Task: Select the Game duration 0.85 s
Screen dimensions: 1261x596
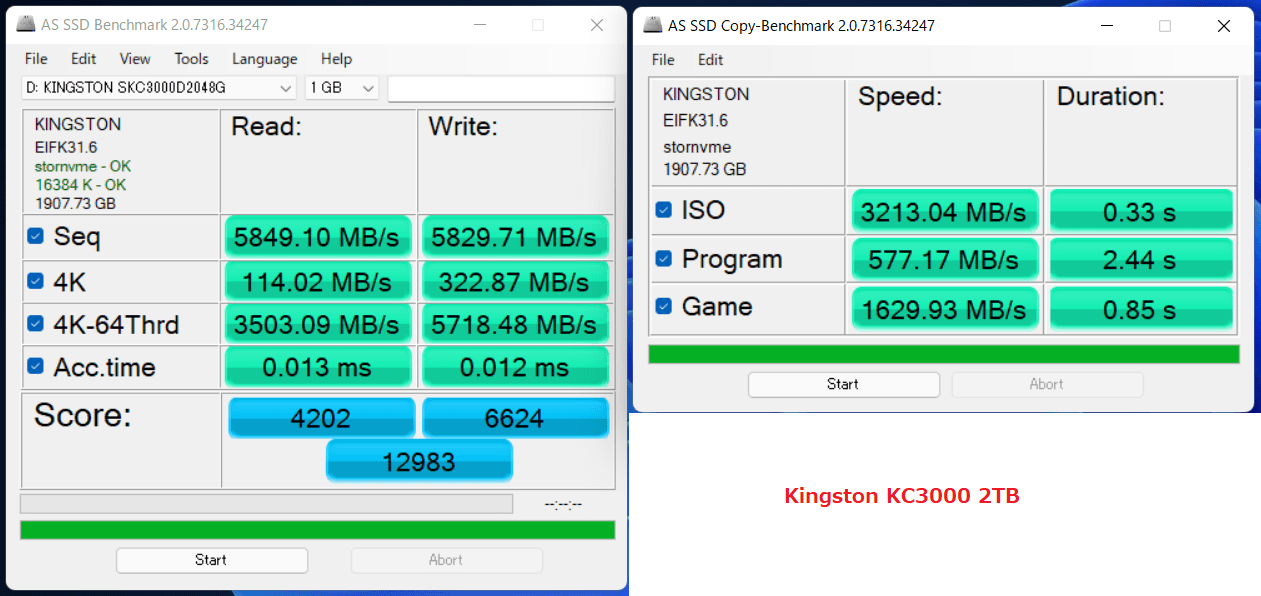Action: [x=1141, y=309]
